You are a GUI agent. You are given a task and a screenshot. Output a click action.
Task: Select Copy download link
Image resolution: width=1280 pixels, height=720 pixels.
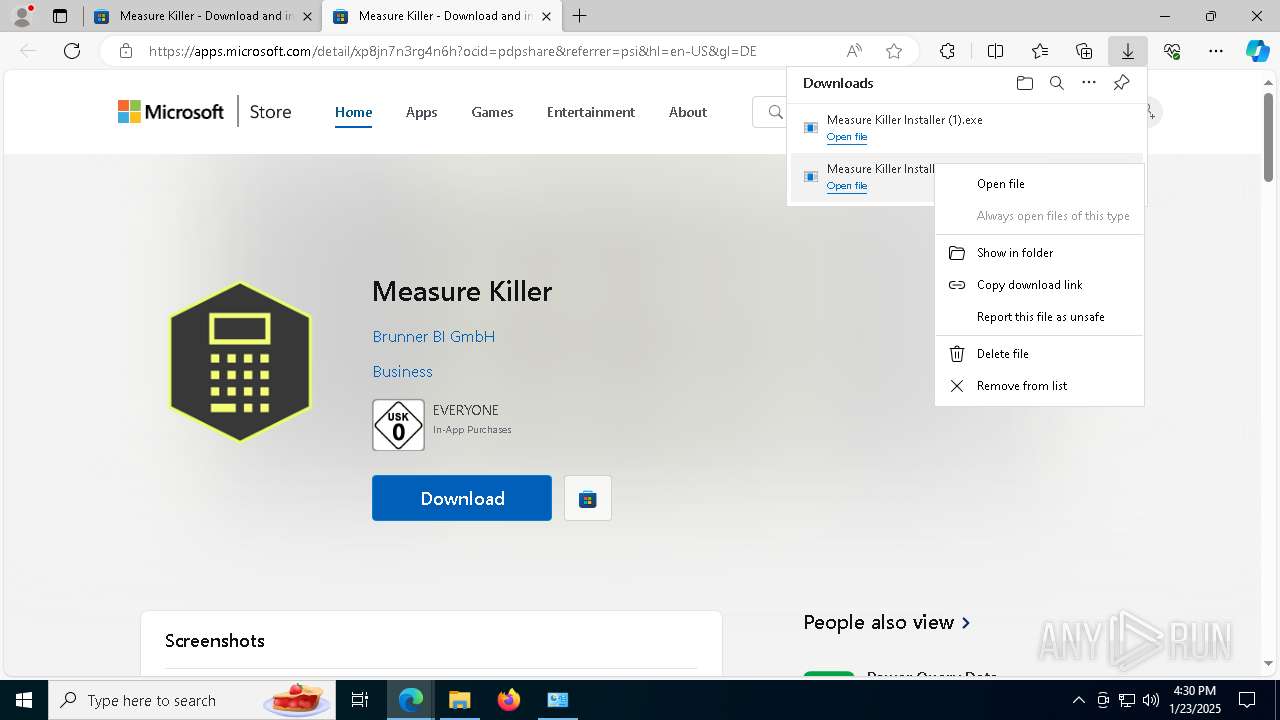pos(1039,285)
